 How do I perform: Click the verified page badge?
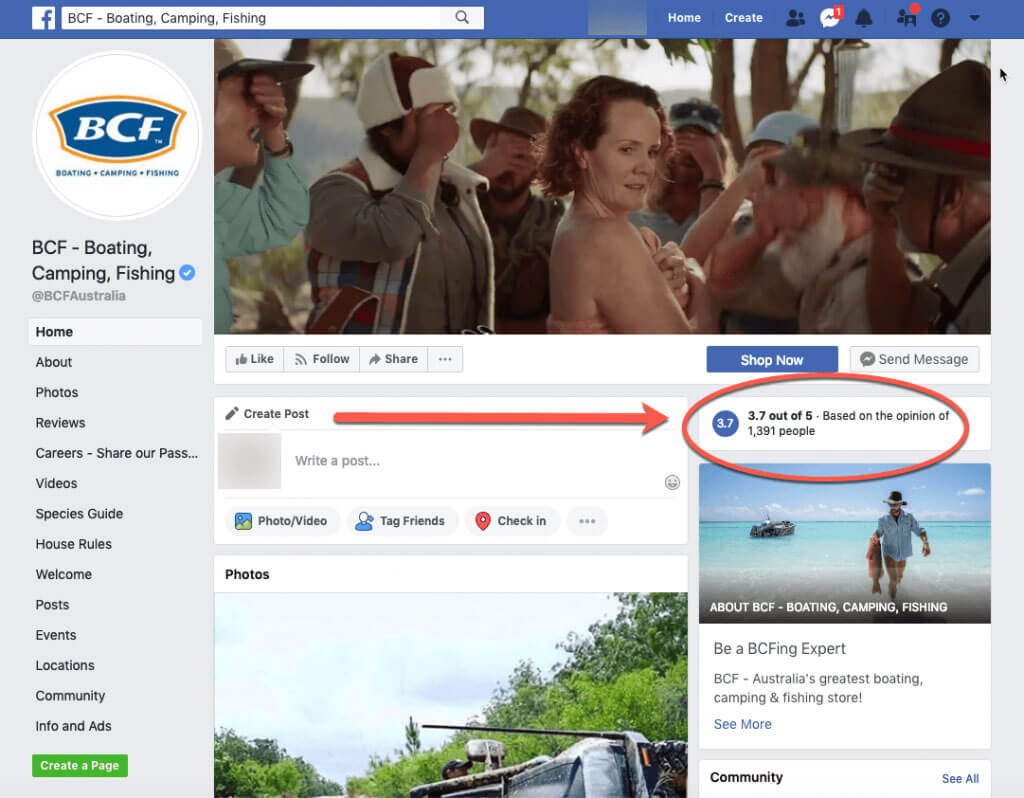coord(187,273)
